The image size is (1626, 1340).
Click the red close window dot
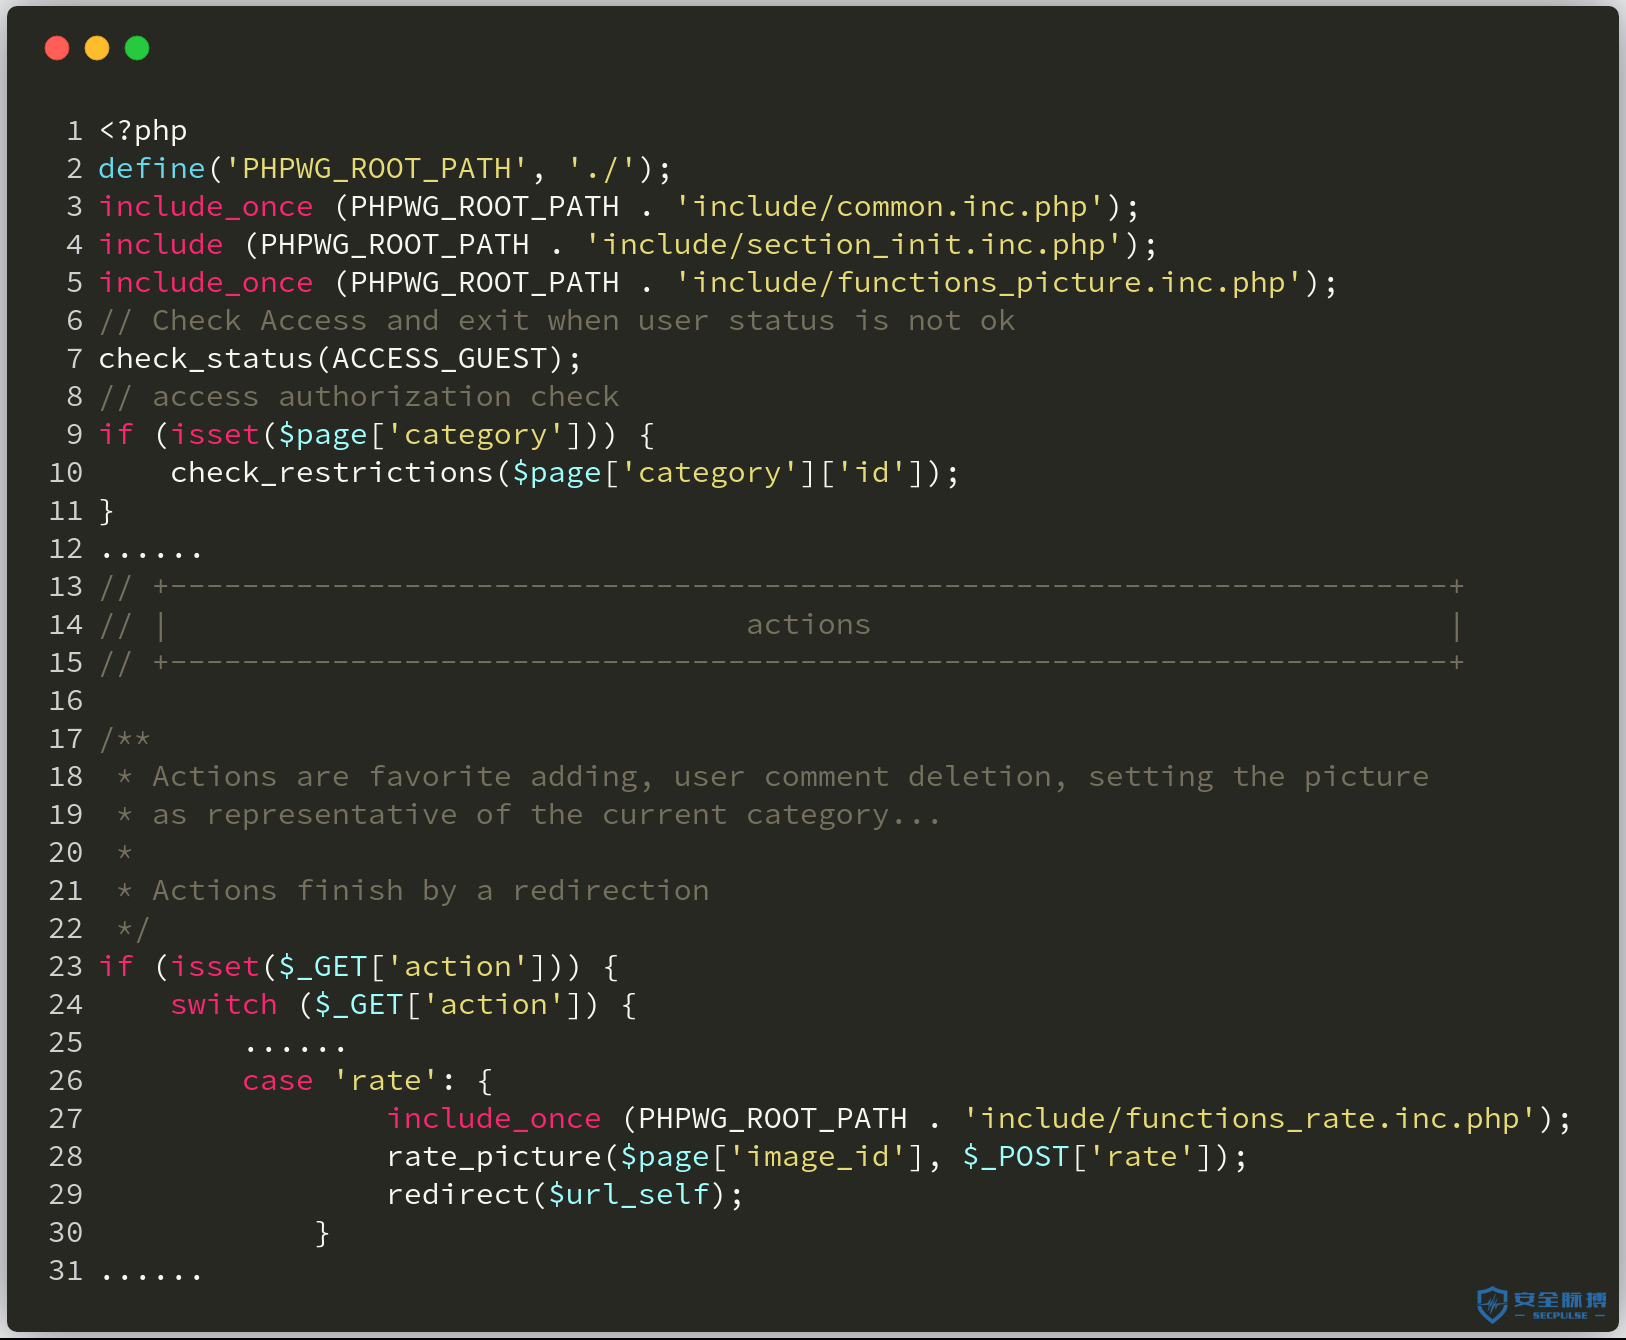pyautogui.click(x=57, y=48)
